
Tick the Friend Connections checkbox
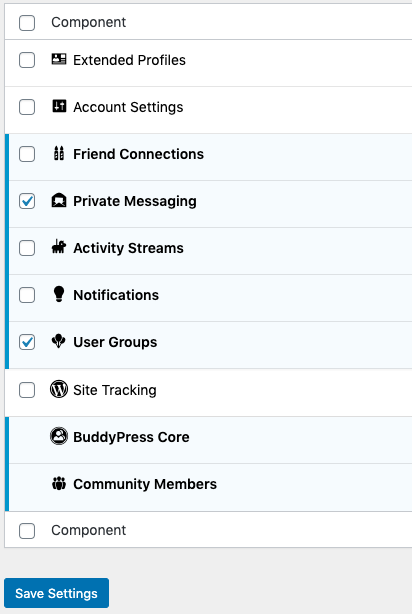(x=27, y=154)
